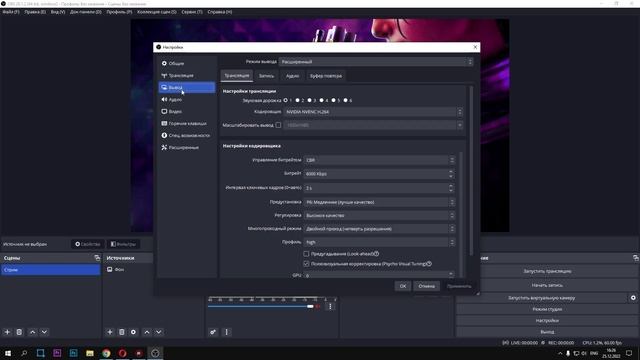
Task: Select audio track 3 radio button
Action: coord(310,100)
